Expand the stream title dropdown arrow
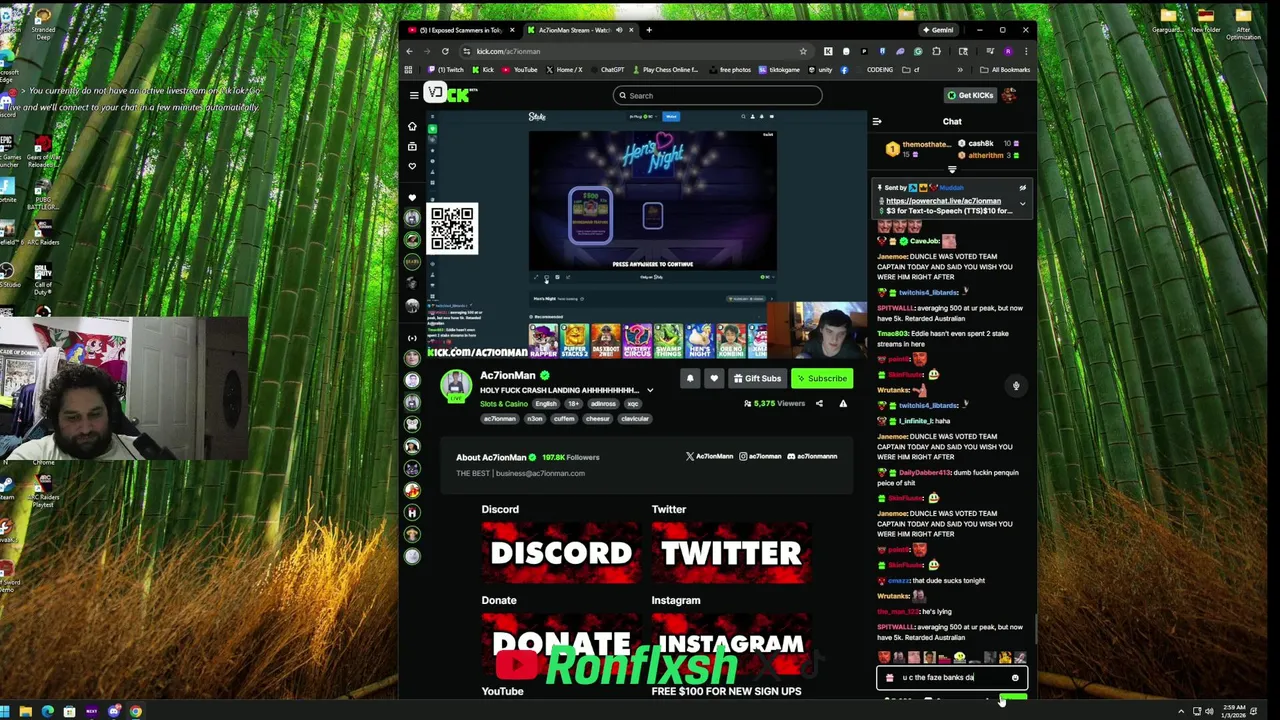Viewport: 1280px width, 720px height. point(650,390)
